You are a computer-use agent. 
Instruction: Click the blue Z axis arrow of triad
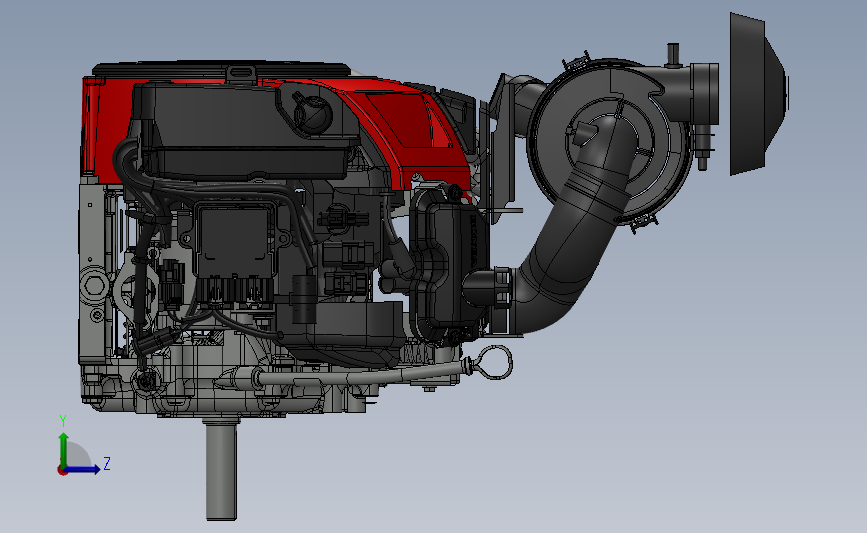83,470
